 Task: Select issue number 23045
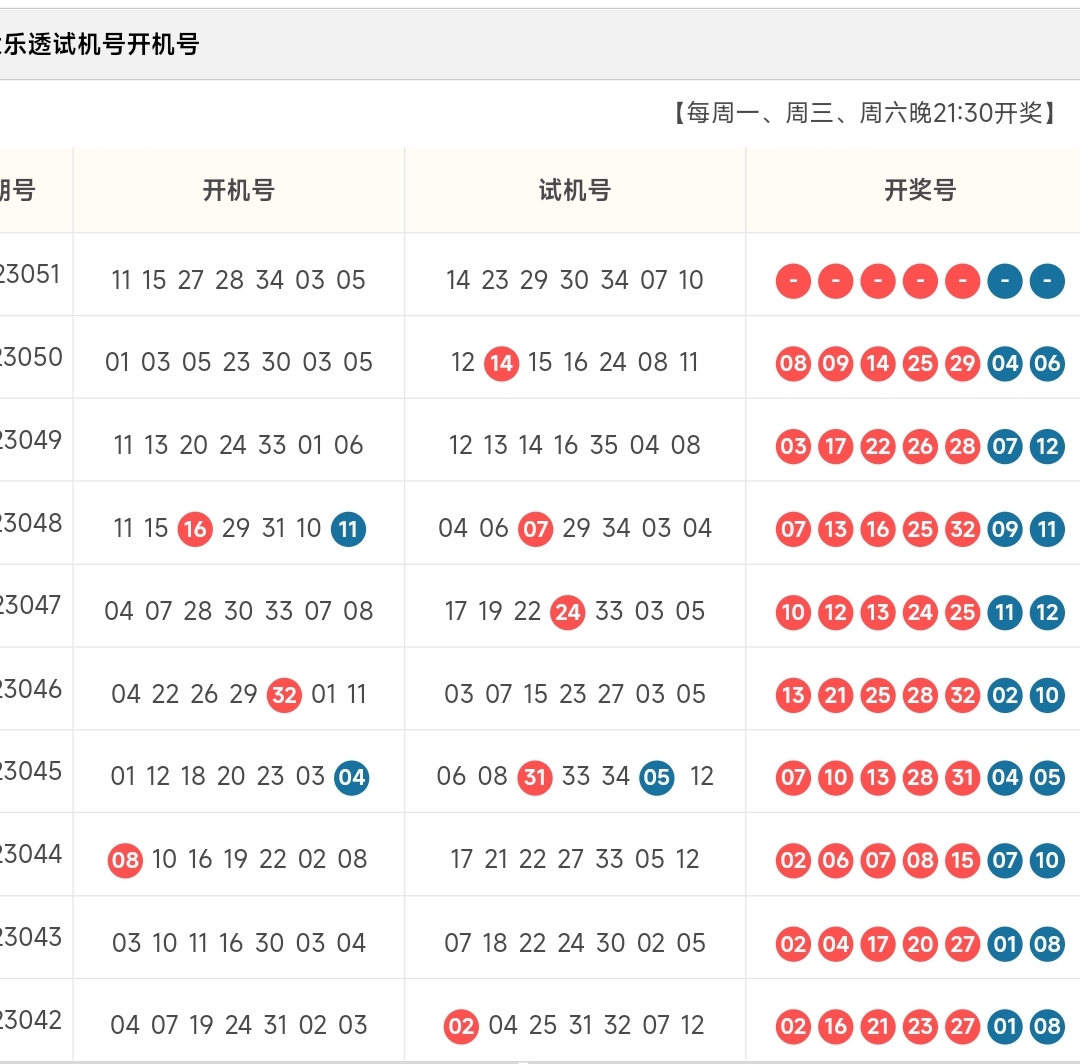31,771
